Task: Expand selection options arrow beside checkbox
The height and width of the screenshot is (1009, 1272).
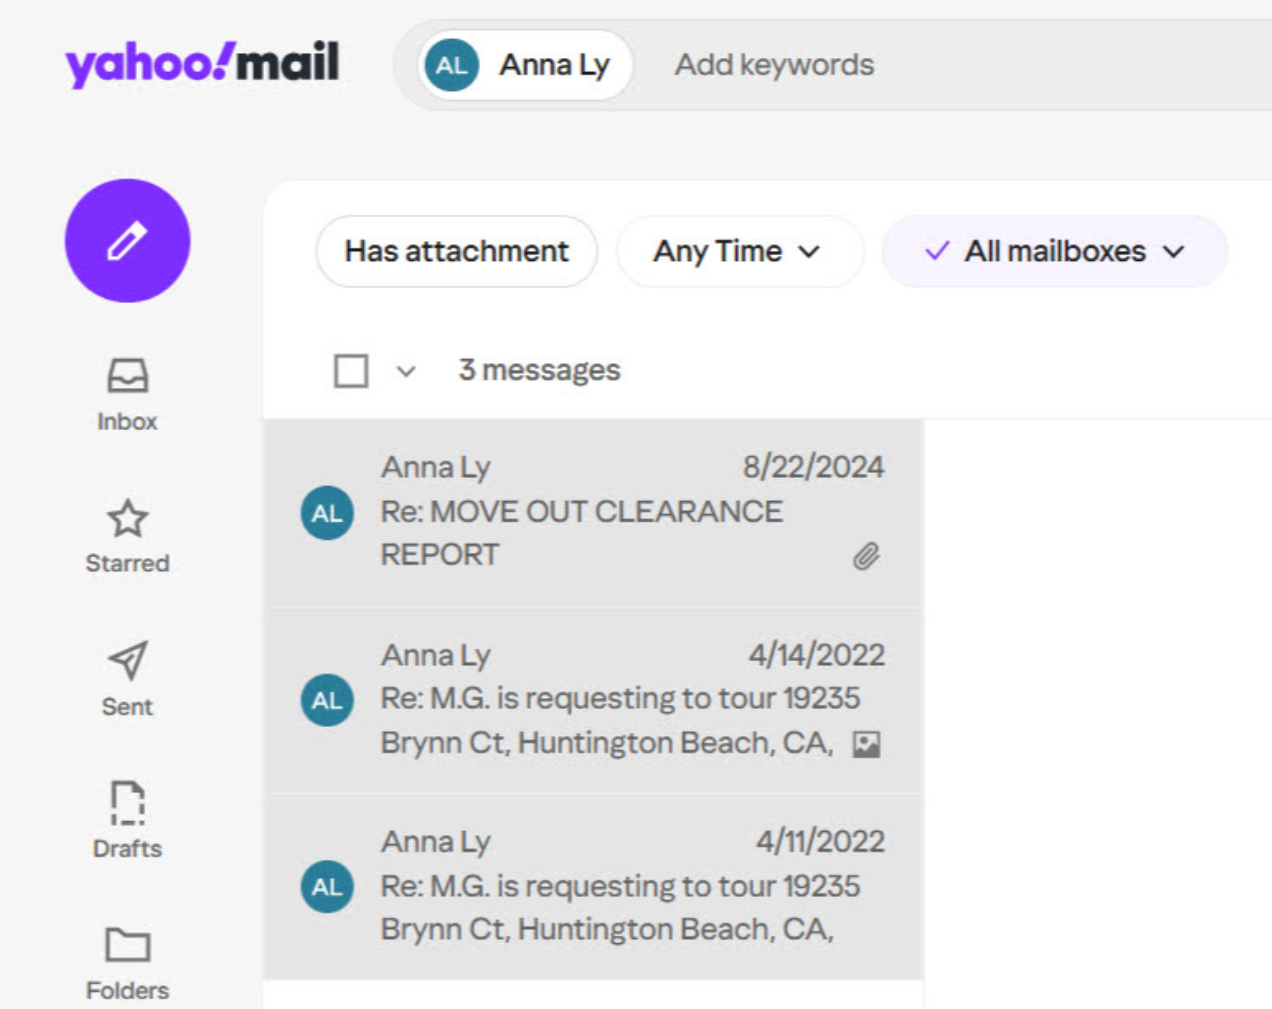Action: (x=405, y=372)
